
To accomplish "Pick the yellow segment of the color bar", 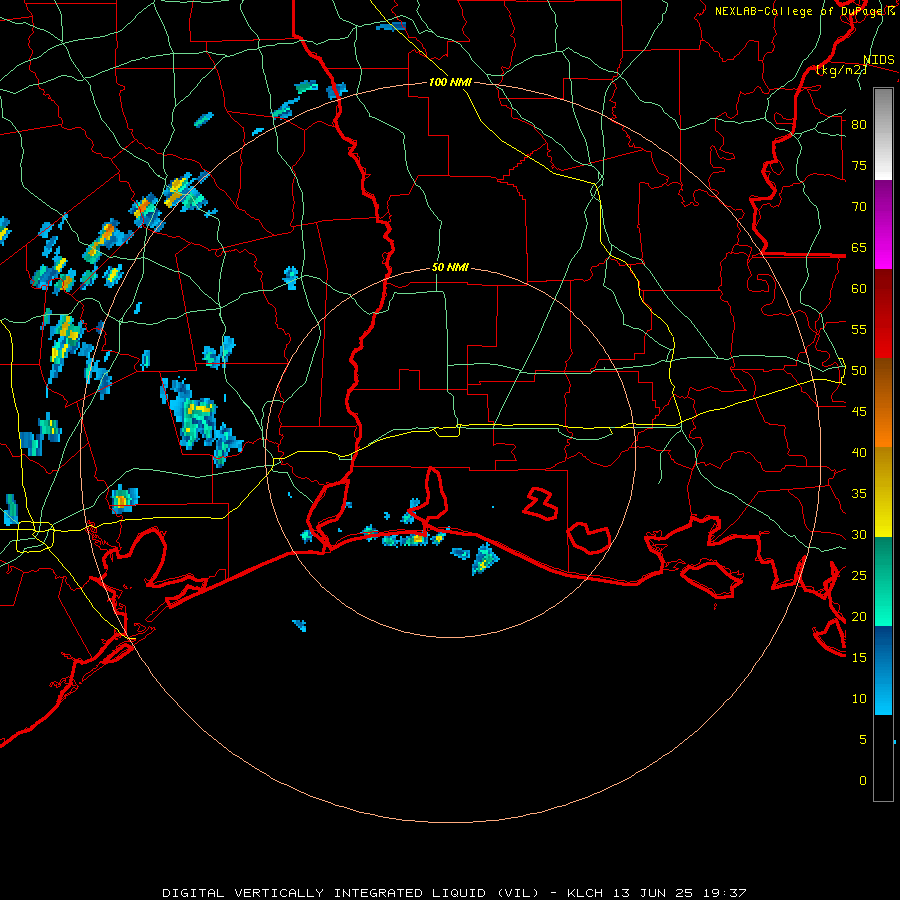I will point(883,492).
